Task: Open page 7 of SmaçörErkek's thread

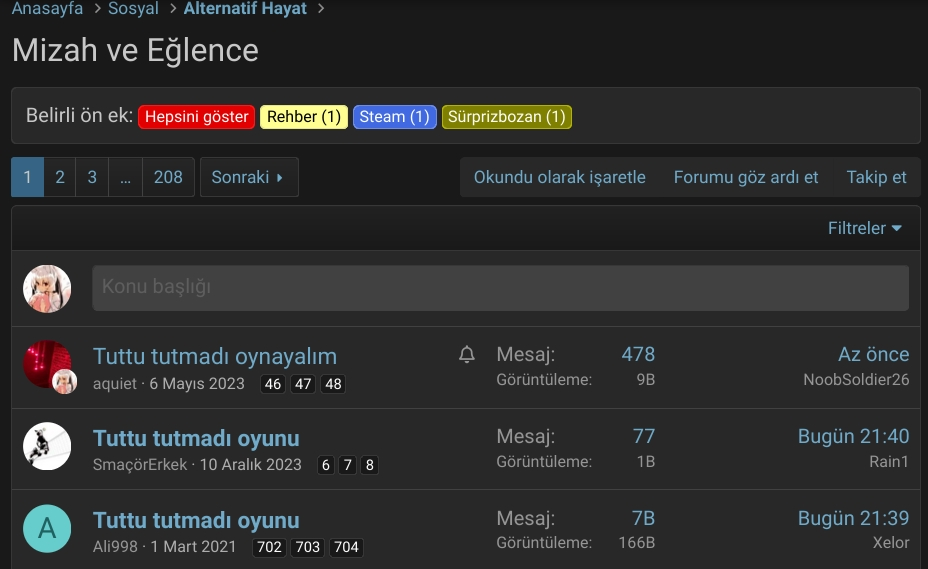Action: [348, 465]
